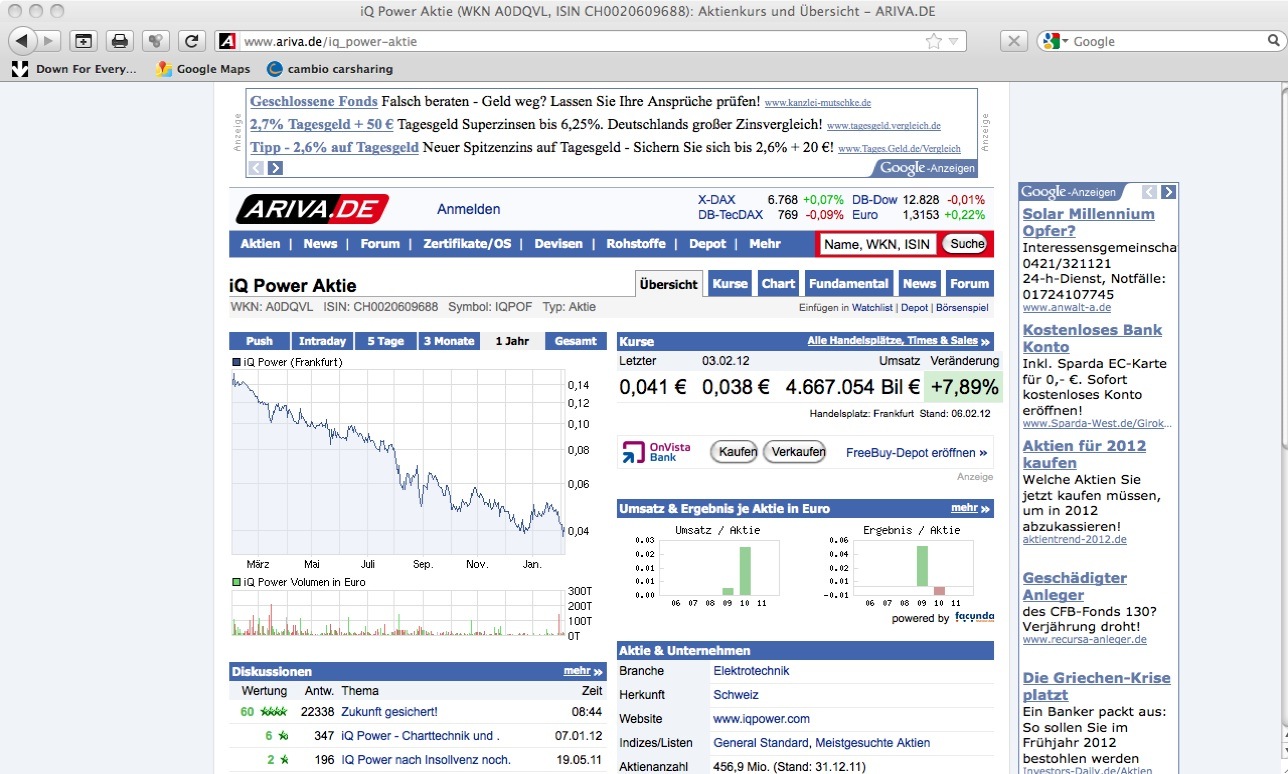
Task: Open the Elektrotechnik Branche link
Action: pyautogui.click(x=751, y=671)
